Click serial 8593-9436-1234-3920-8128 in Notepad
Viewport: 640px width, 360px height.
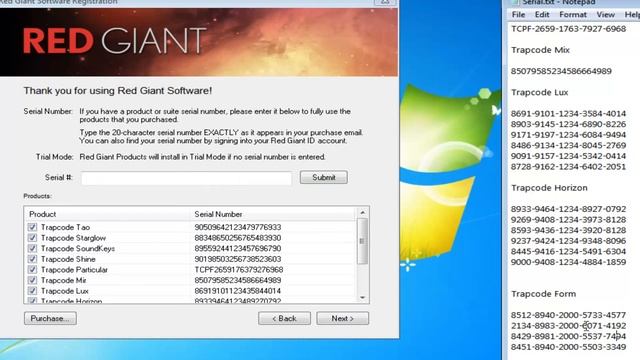[568, 230]
